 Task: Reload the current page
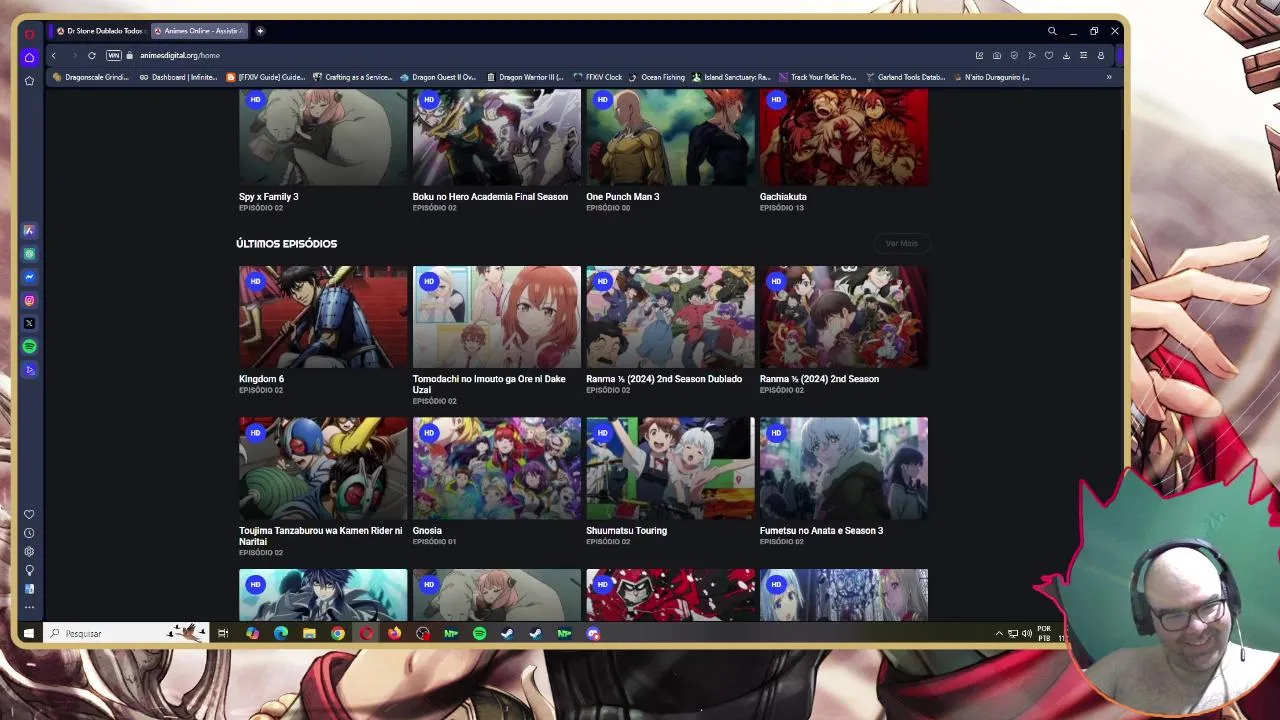click(91, 55)
